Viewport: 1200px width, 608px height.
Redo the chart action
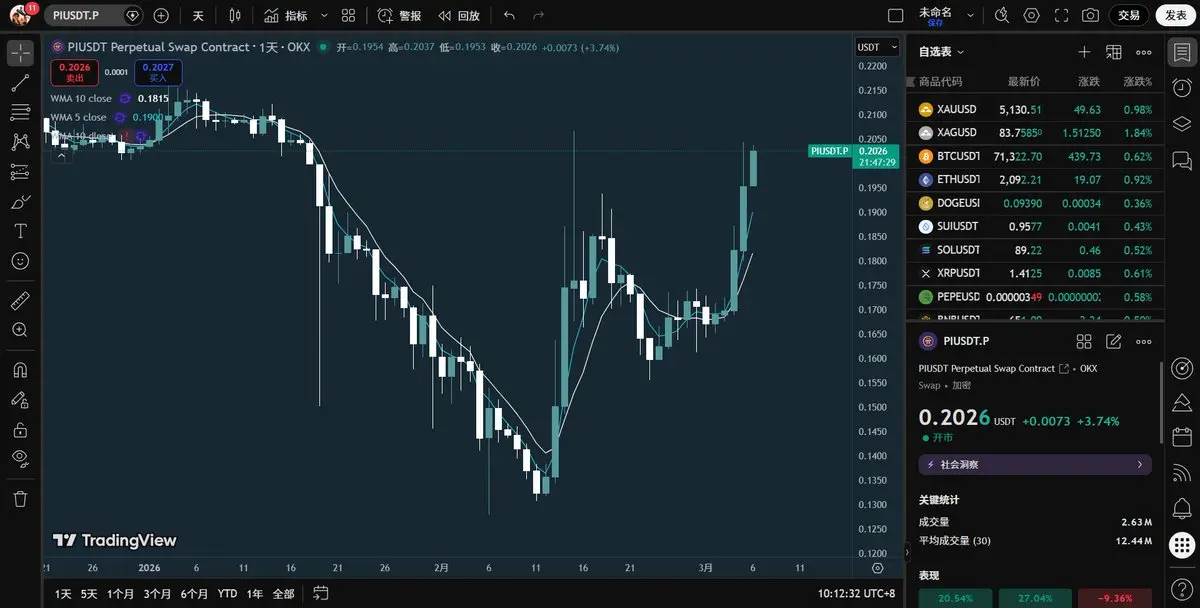pos(540,15)
